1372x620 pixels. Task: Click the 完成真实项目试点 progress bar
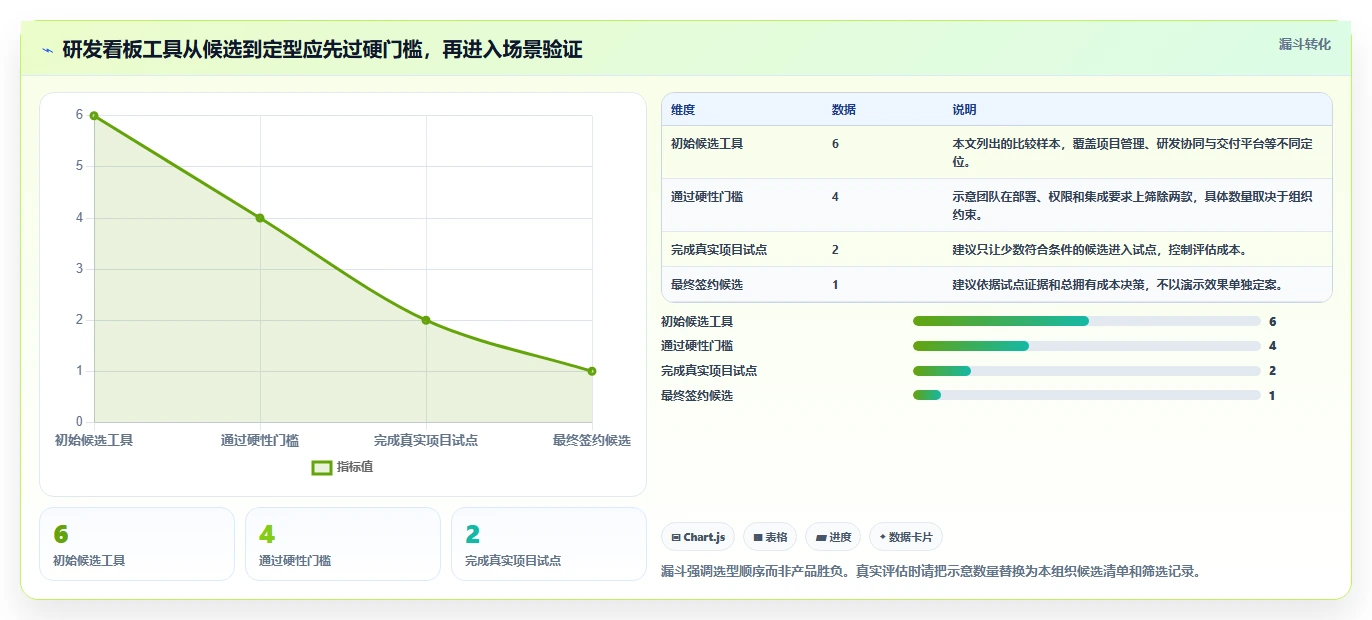(1087, 371)
